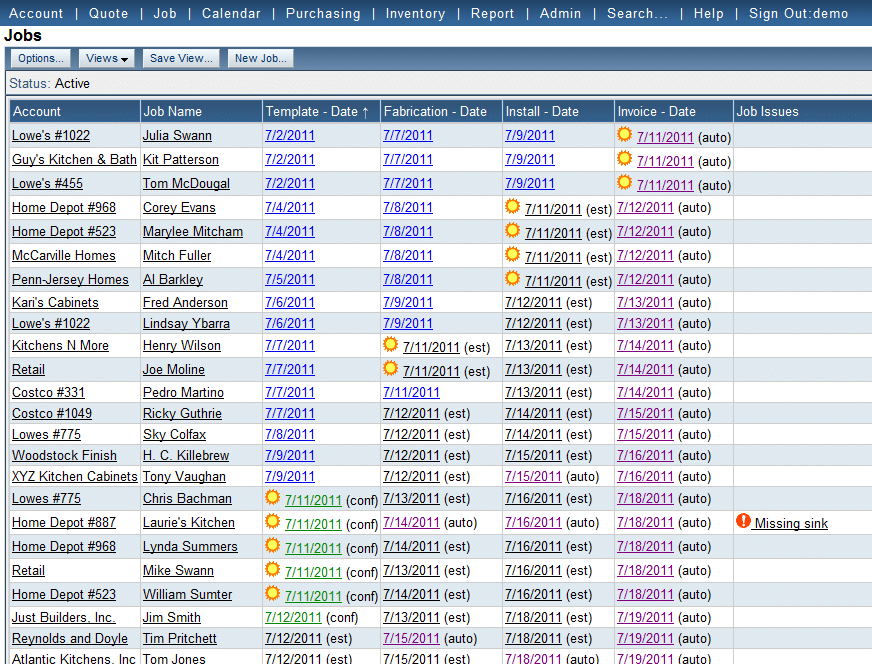The image size is (872, 664).
Task: Click the red alert icon beside Missing sink
Action: 743,521
